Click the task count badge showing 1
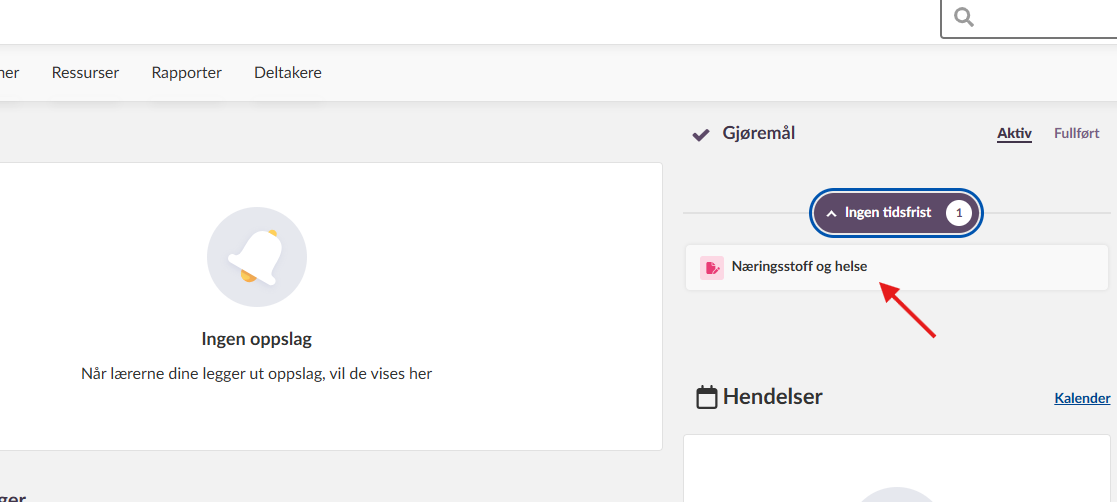Screen dimensions: 1117x502 tap(959, 213)
